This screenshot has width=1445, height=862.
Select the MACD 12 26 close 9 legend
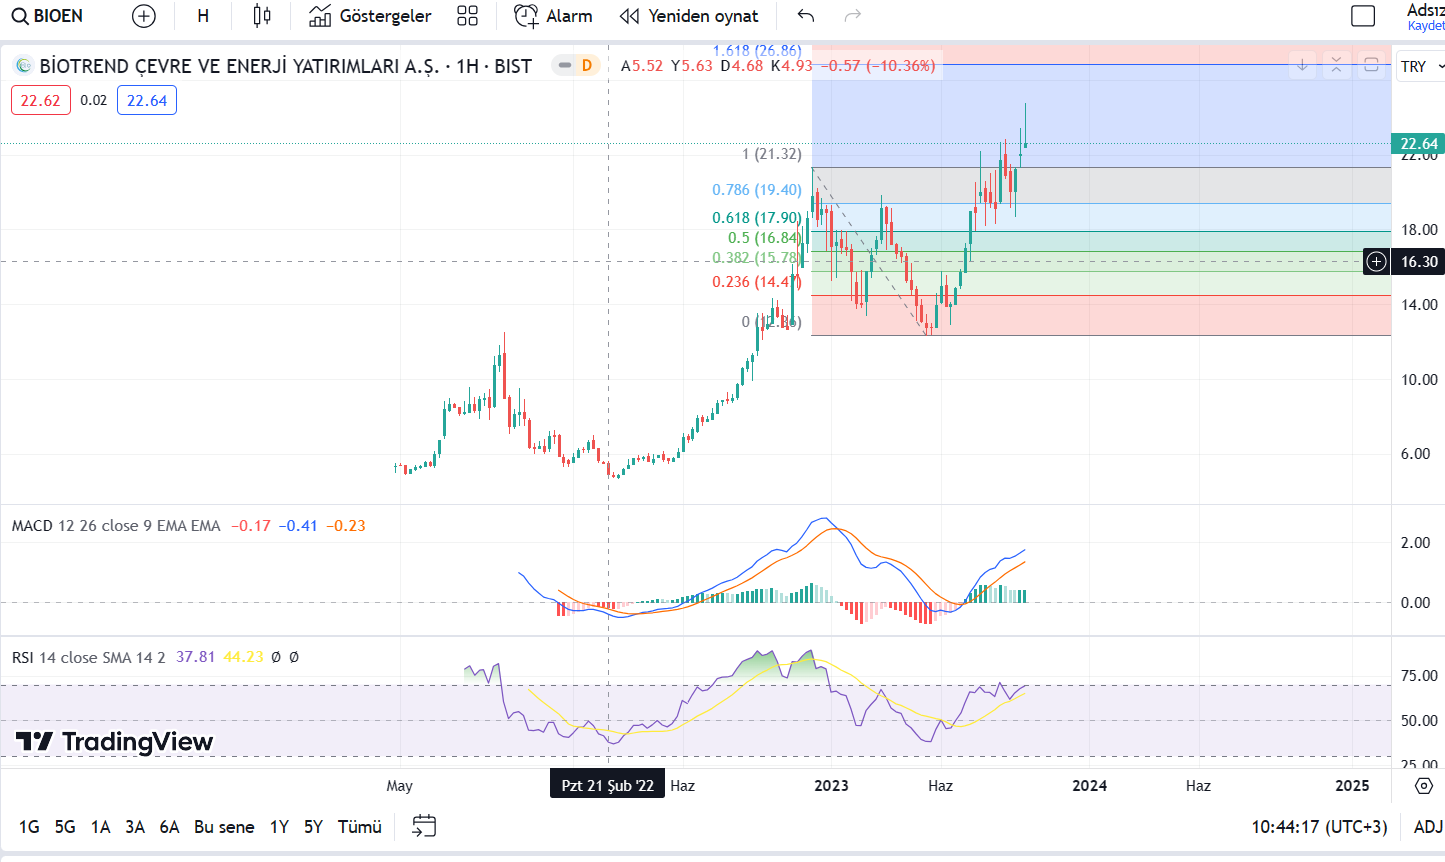pos(116,525)
